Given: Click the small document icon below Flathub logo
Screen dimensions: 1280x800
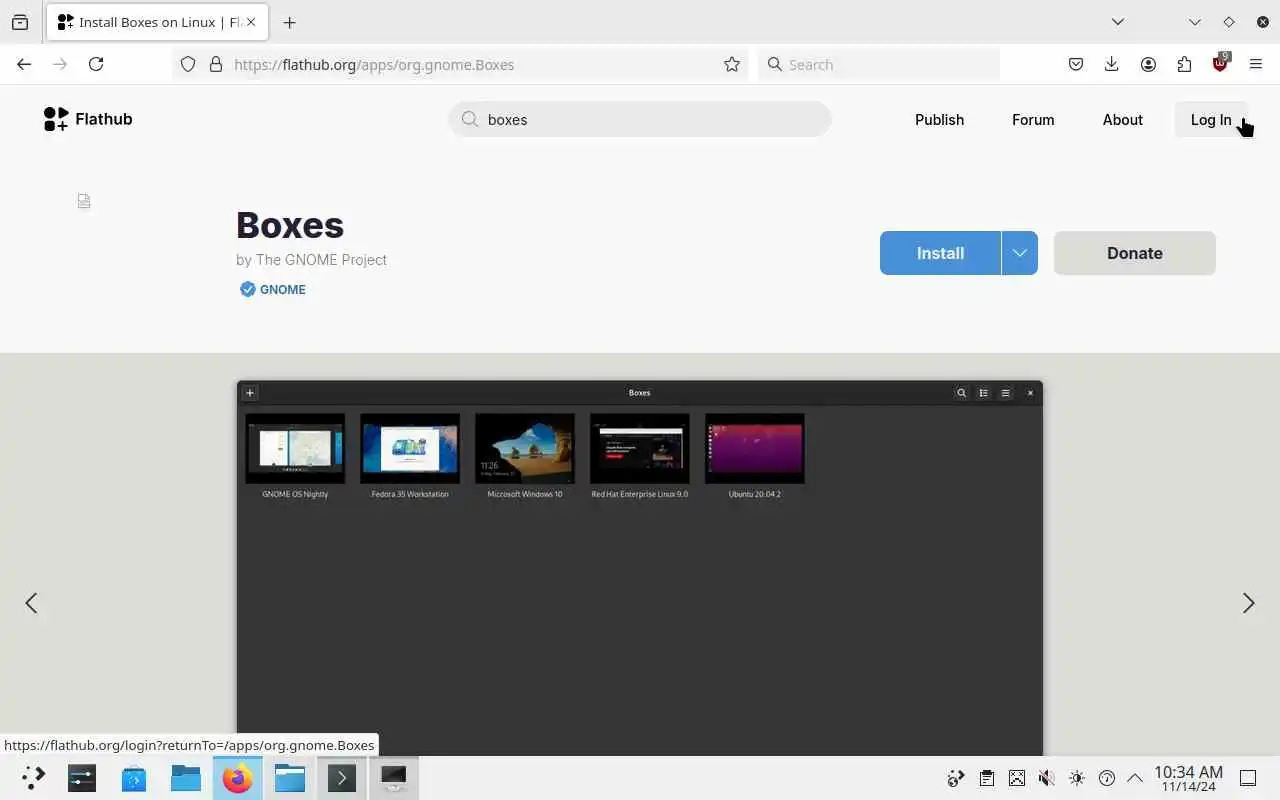Looking at the screenshot, I should tap(84, 201).
